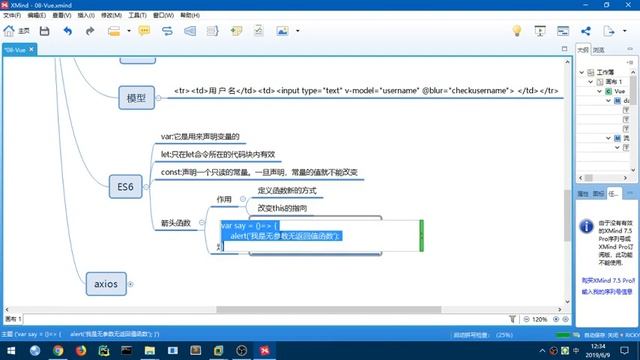Open the Windows Start menu
This screenshot has height=360, width=640.
[11, 351]
